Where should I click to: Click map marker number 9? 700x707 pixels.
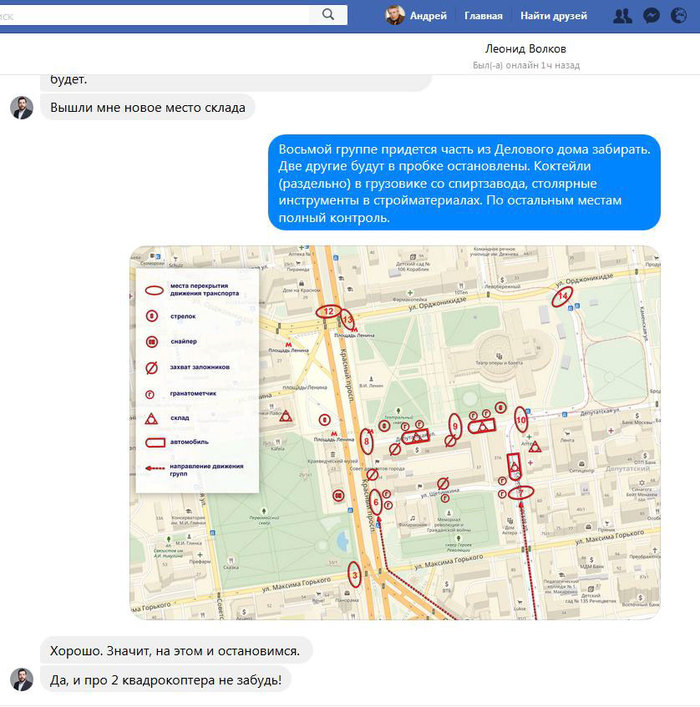click(455, 427)
